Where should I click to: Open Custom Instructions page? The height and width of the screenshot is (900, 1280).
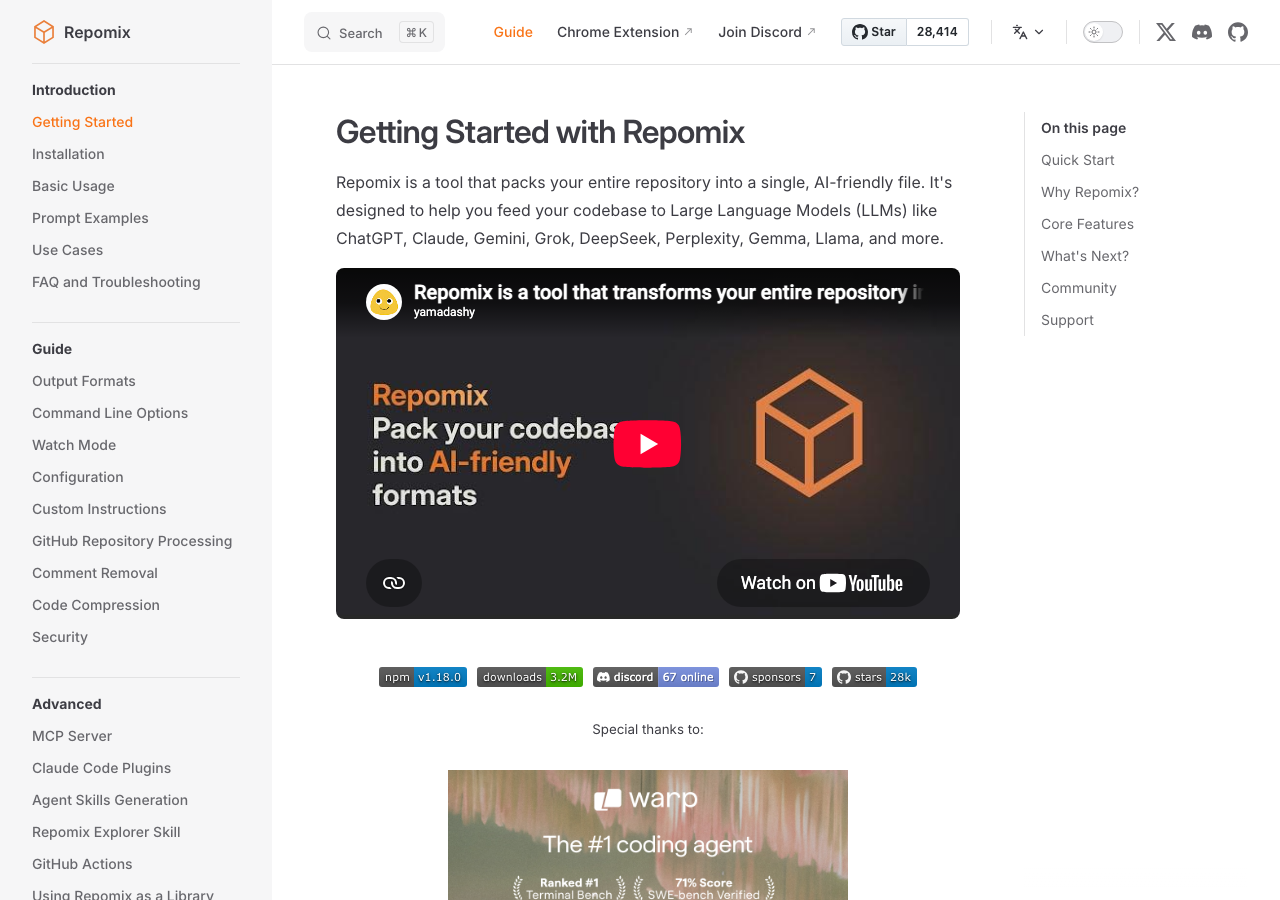[x=99, y=509]
